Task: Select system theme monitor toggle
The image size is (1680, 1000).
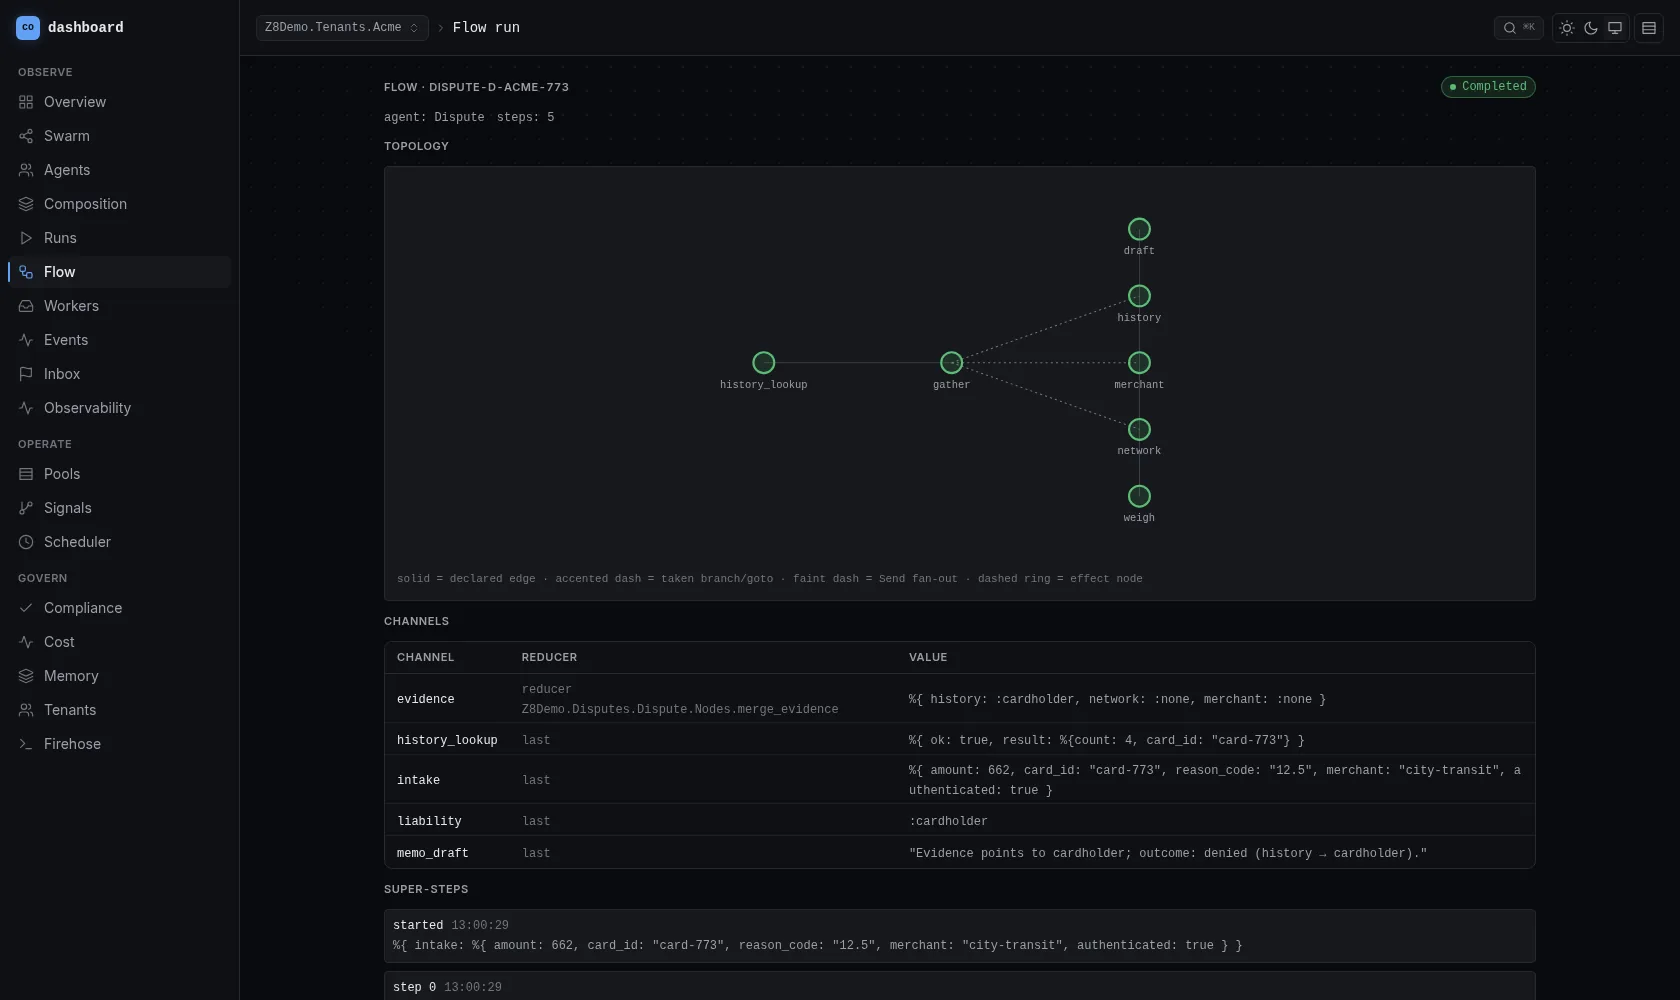Action: (x=1615, y=28)
